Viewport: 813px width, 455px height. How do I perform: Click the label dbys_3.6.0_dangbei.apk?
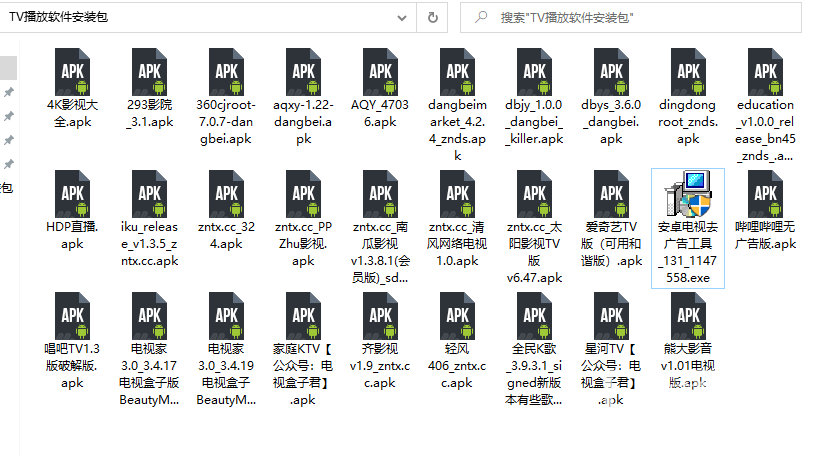pos(611,122)
